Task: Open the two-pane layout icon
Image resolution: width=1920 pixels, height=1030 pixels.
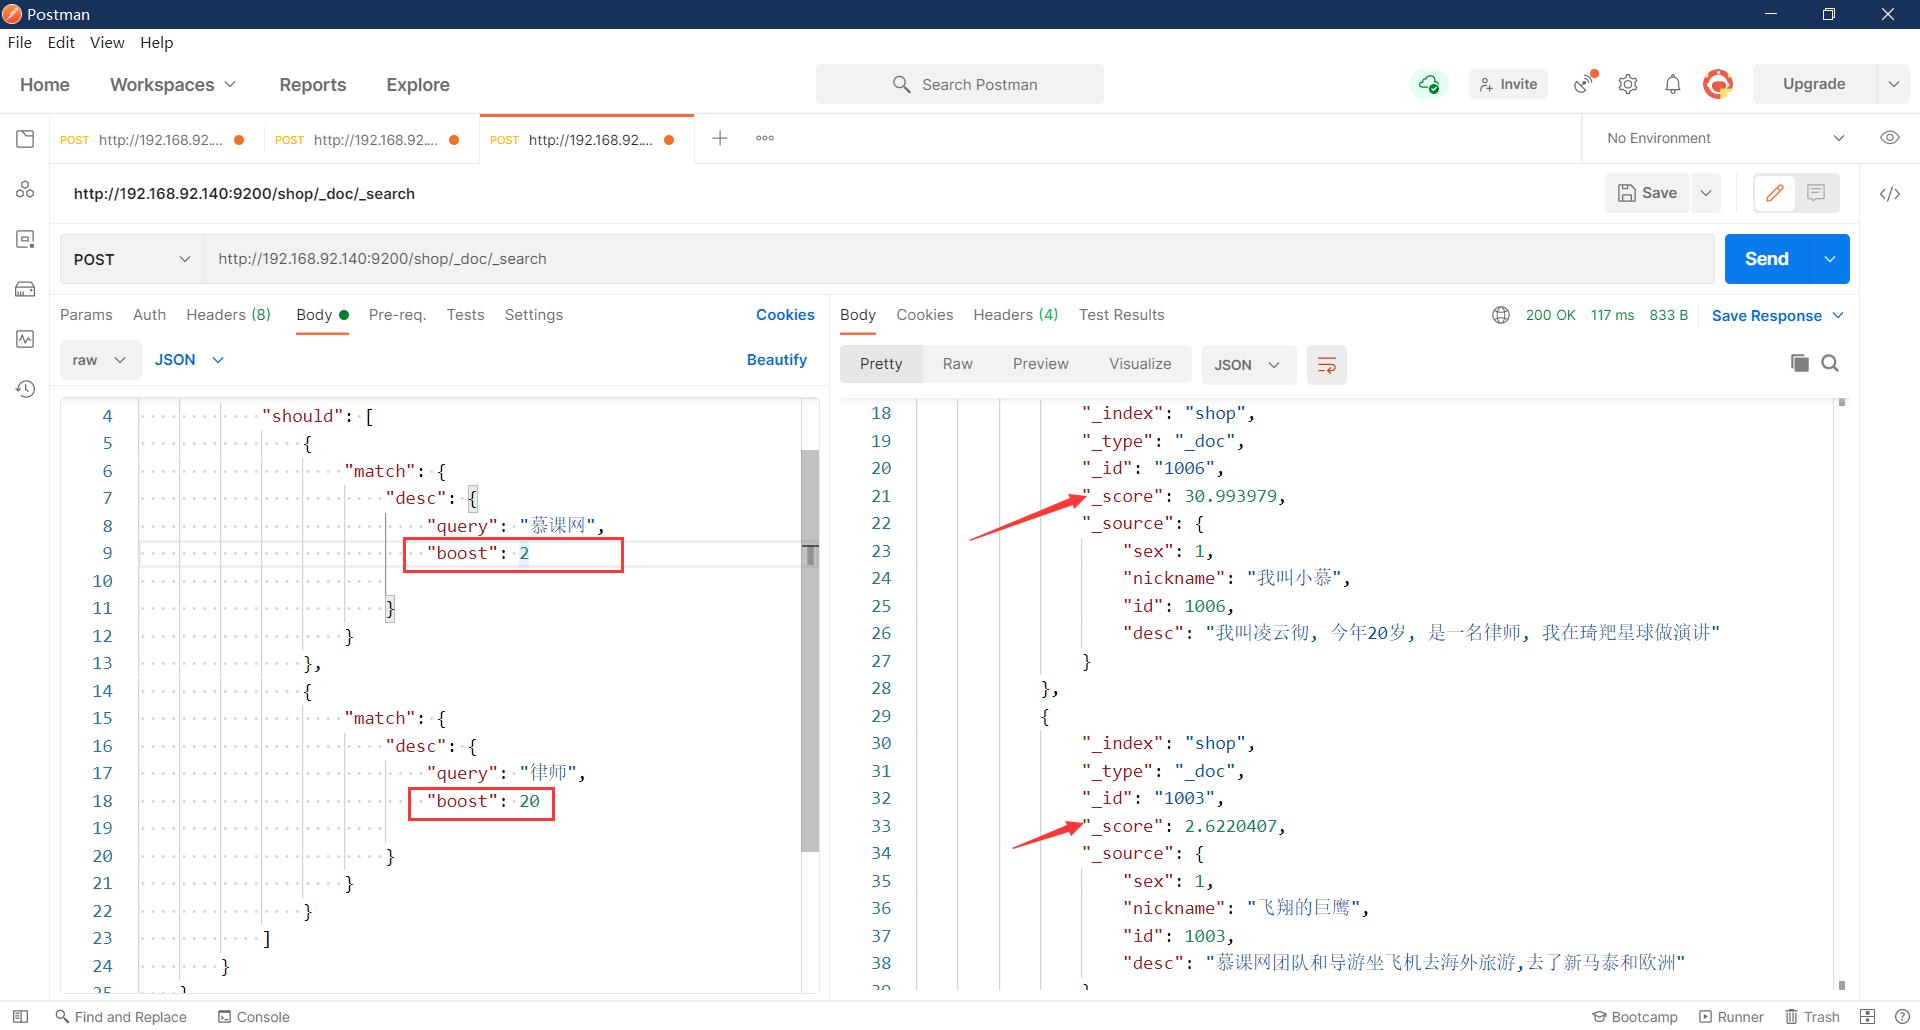Action: point(1867,1016)
